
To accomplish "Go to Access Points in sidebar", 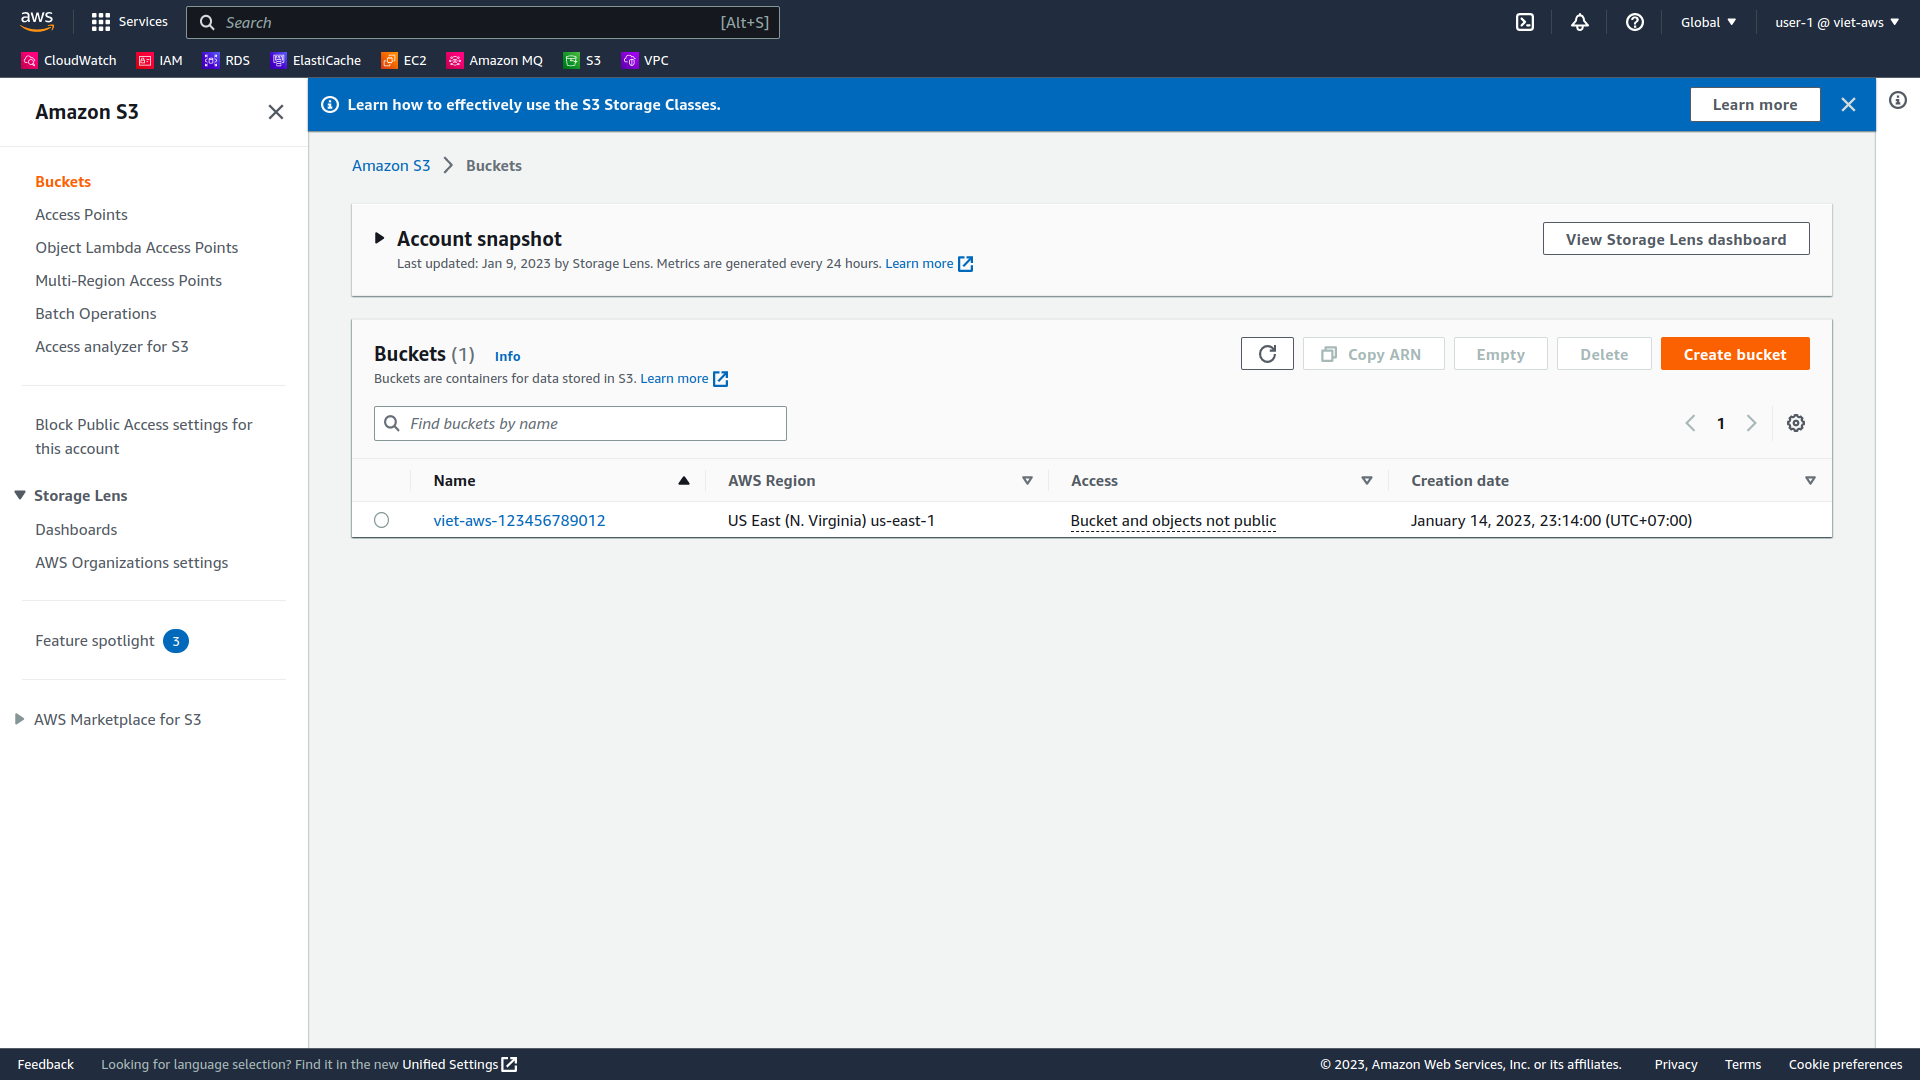I will (x=81, y=215).
